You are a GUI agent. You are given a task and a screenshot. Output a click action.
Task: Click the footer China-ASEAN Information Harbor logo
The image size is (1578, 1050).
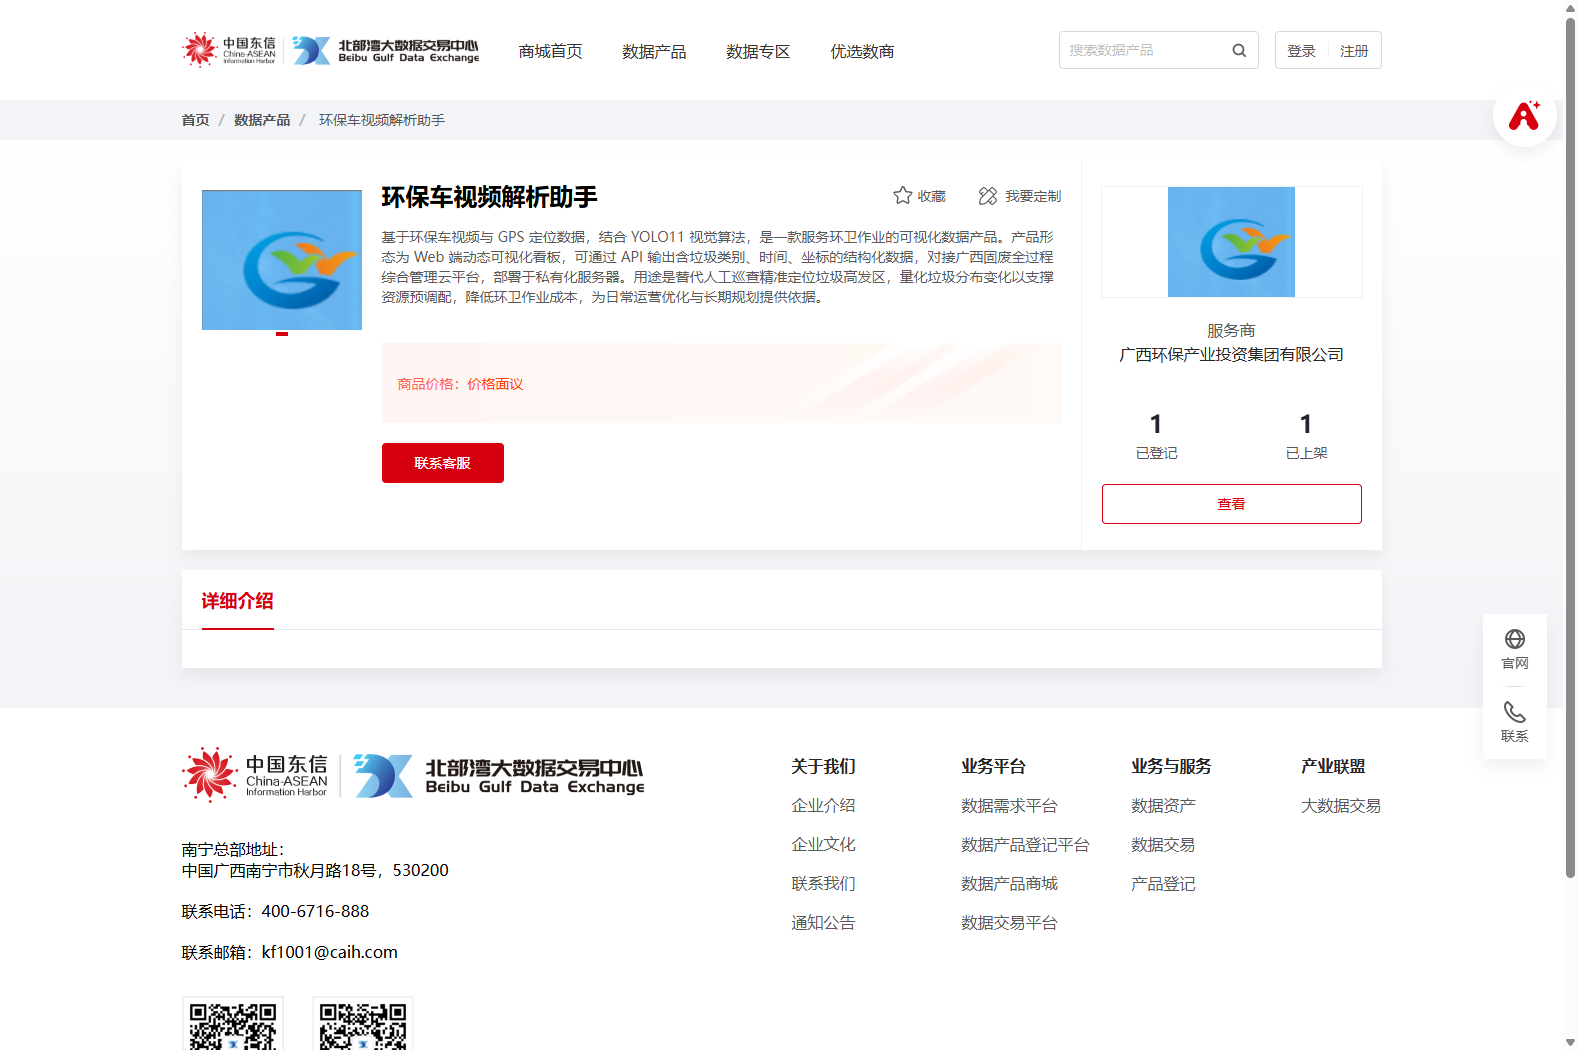coord(255,775)
